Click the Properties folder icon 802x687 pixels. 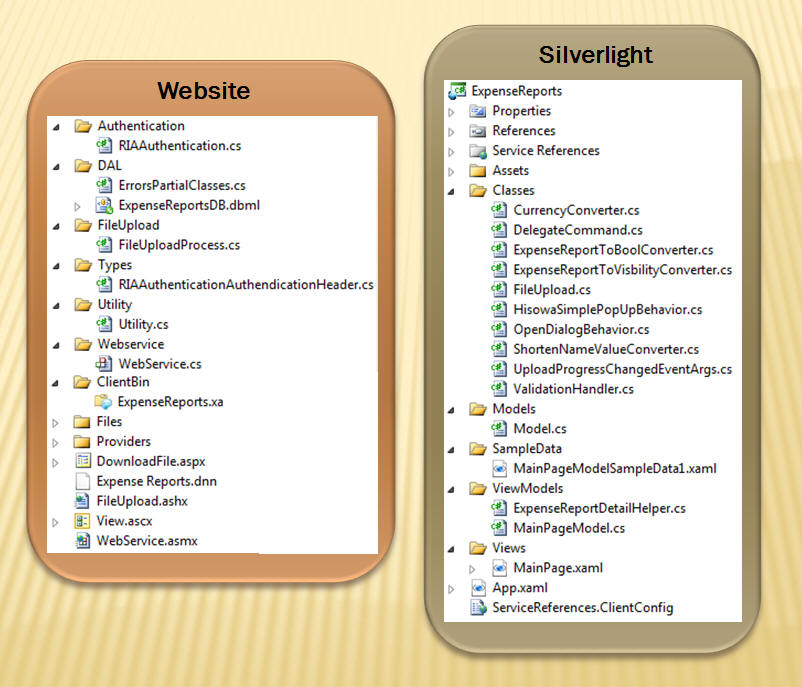[x=478, y=110]
